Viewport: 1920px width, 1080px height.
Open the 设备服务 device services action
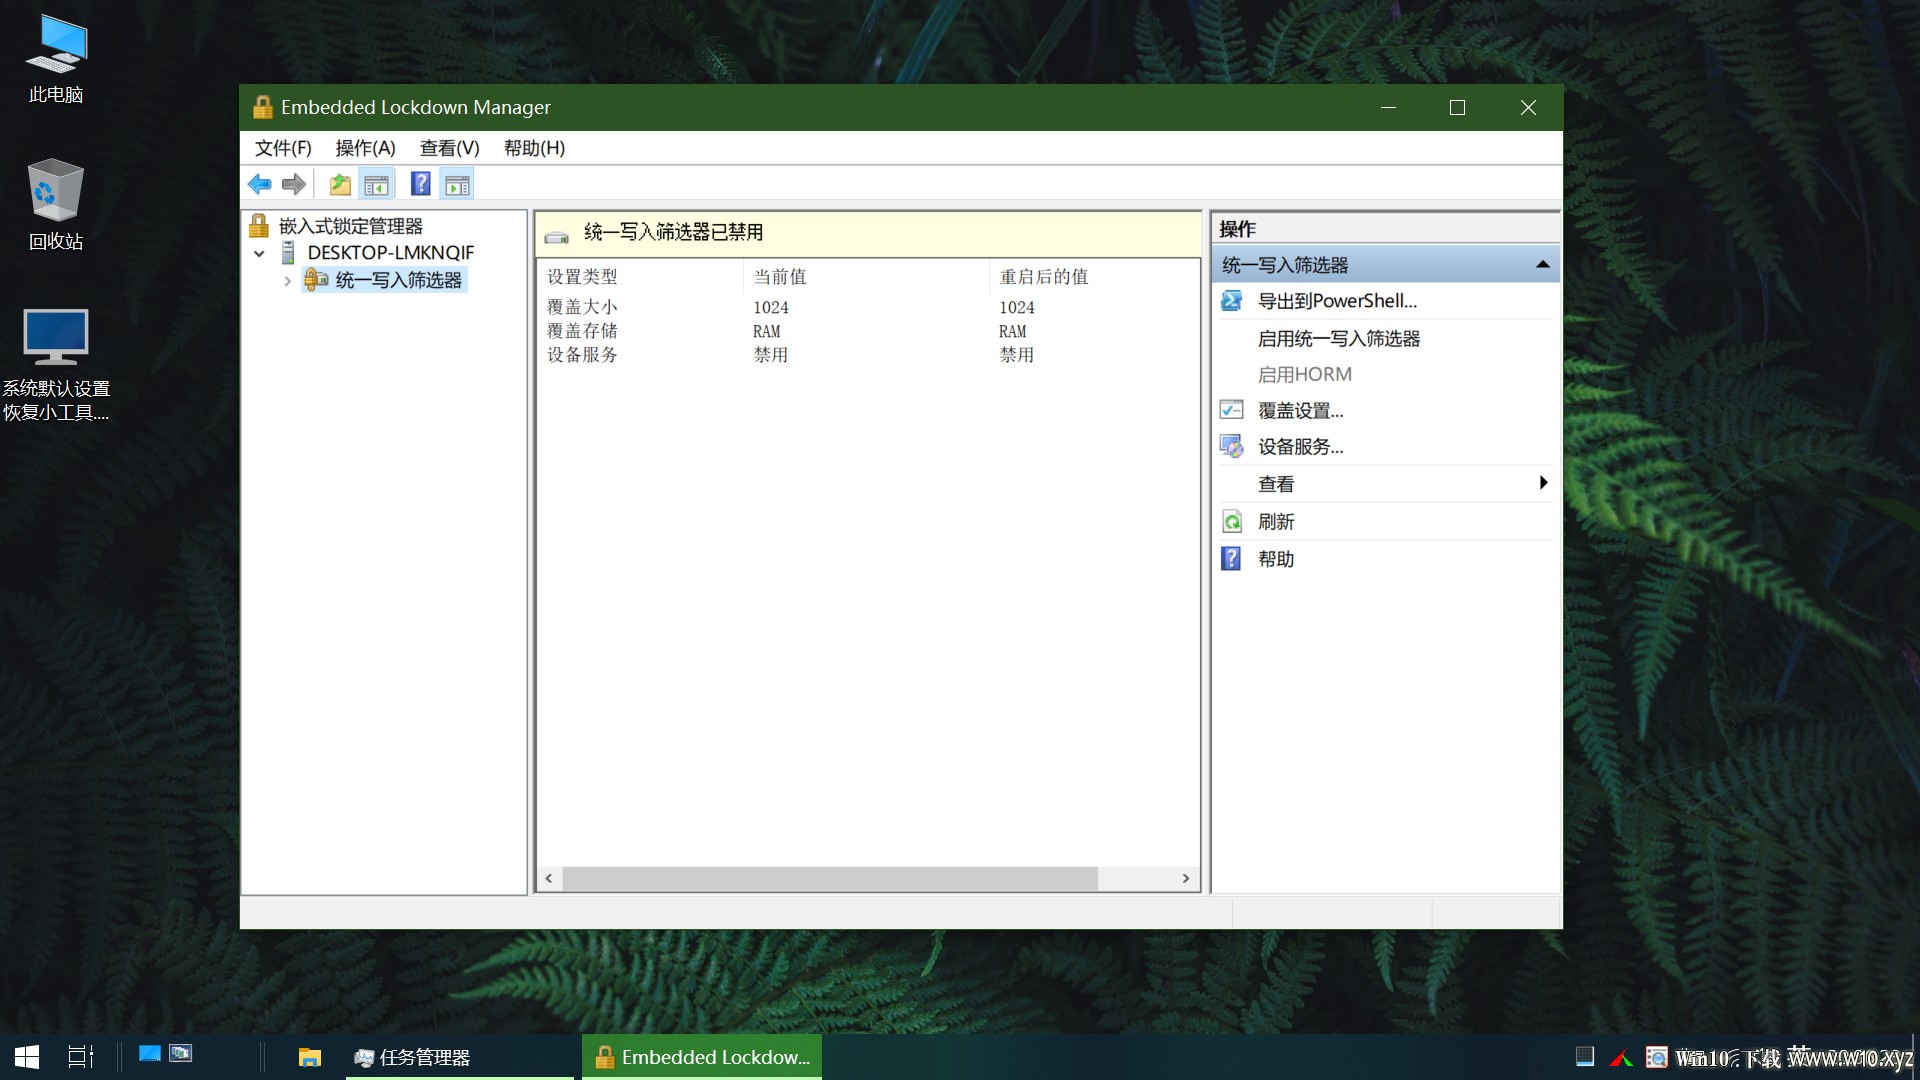[1300, 447]
